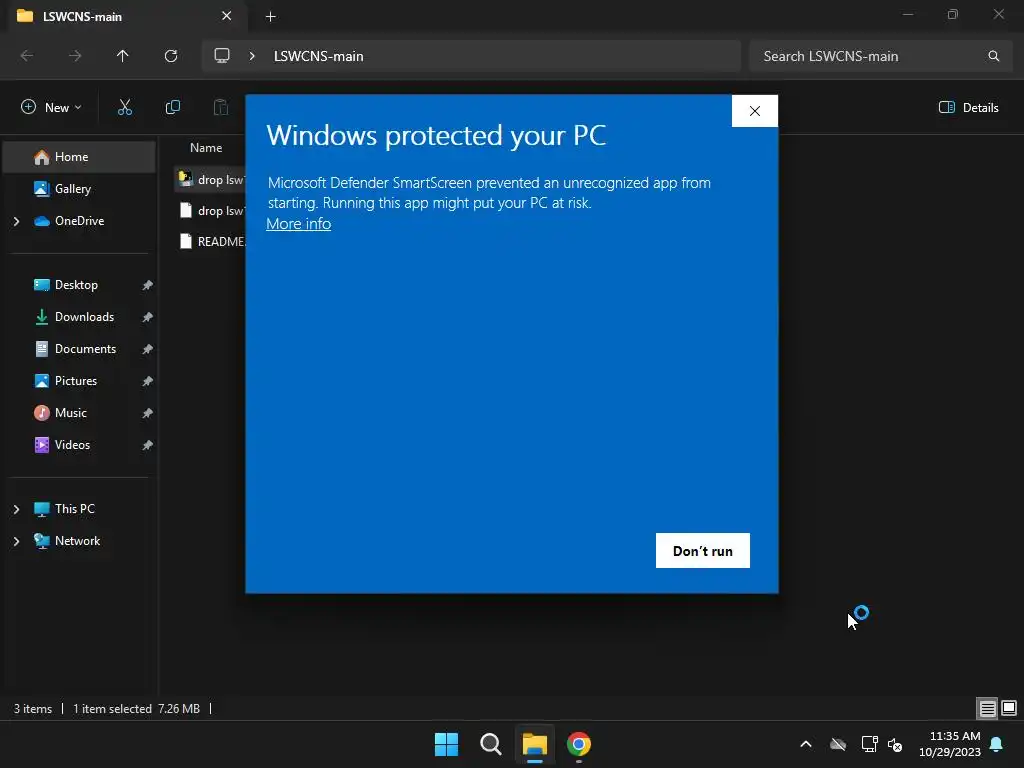Viewport: 1024px width, 768px height.
Task: Open notifications bell icon
Action: click(997, 744)
